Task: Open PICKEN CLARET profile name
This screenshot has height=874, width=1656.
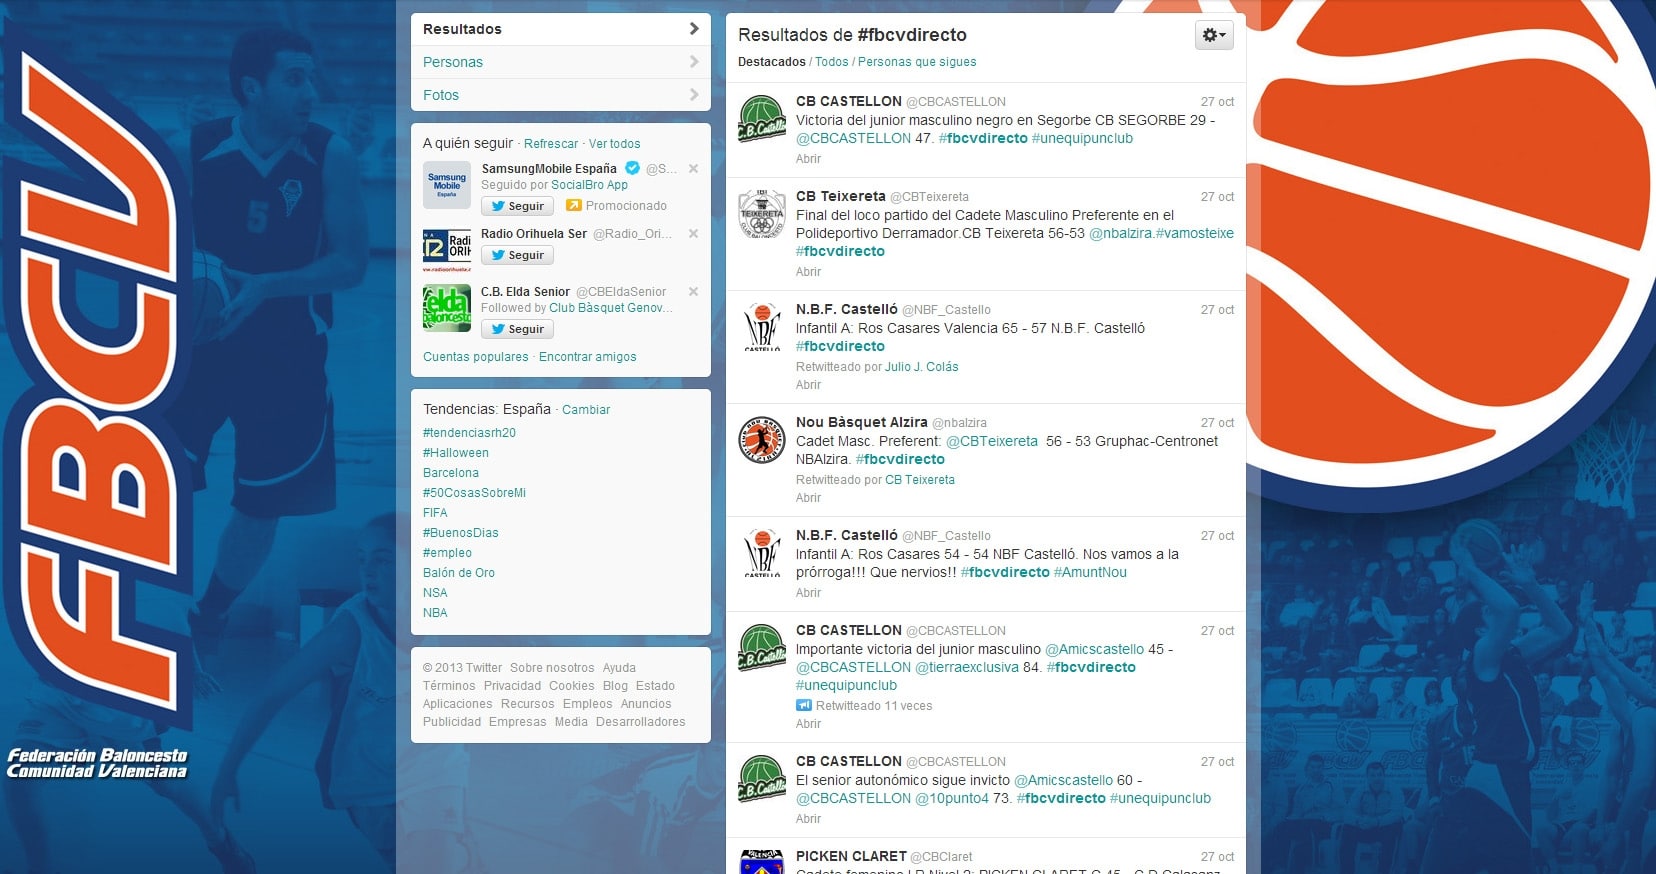Action: point(850,857)
